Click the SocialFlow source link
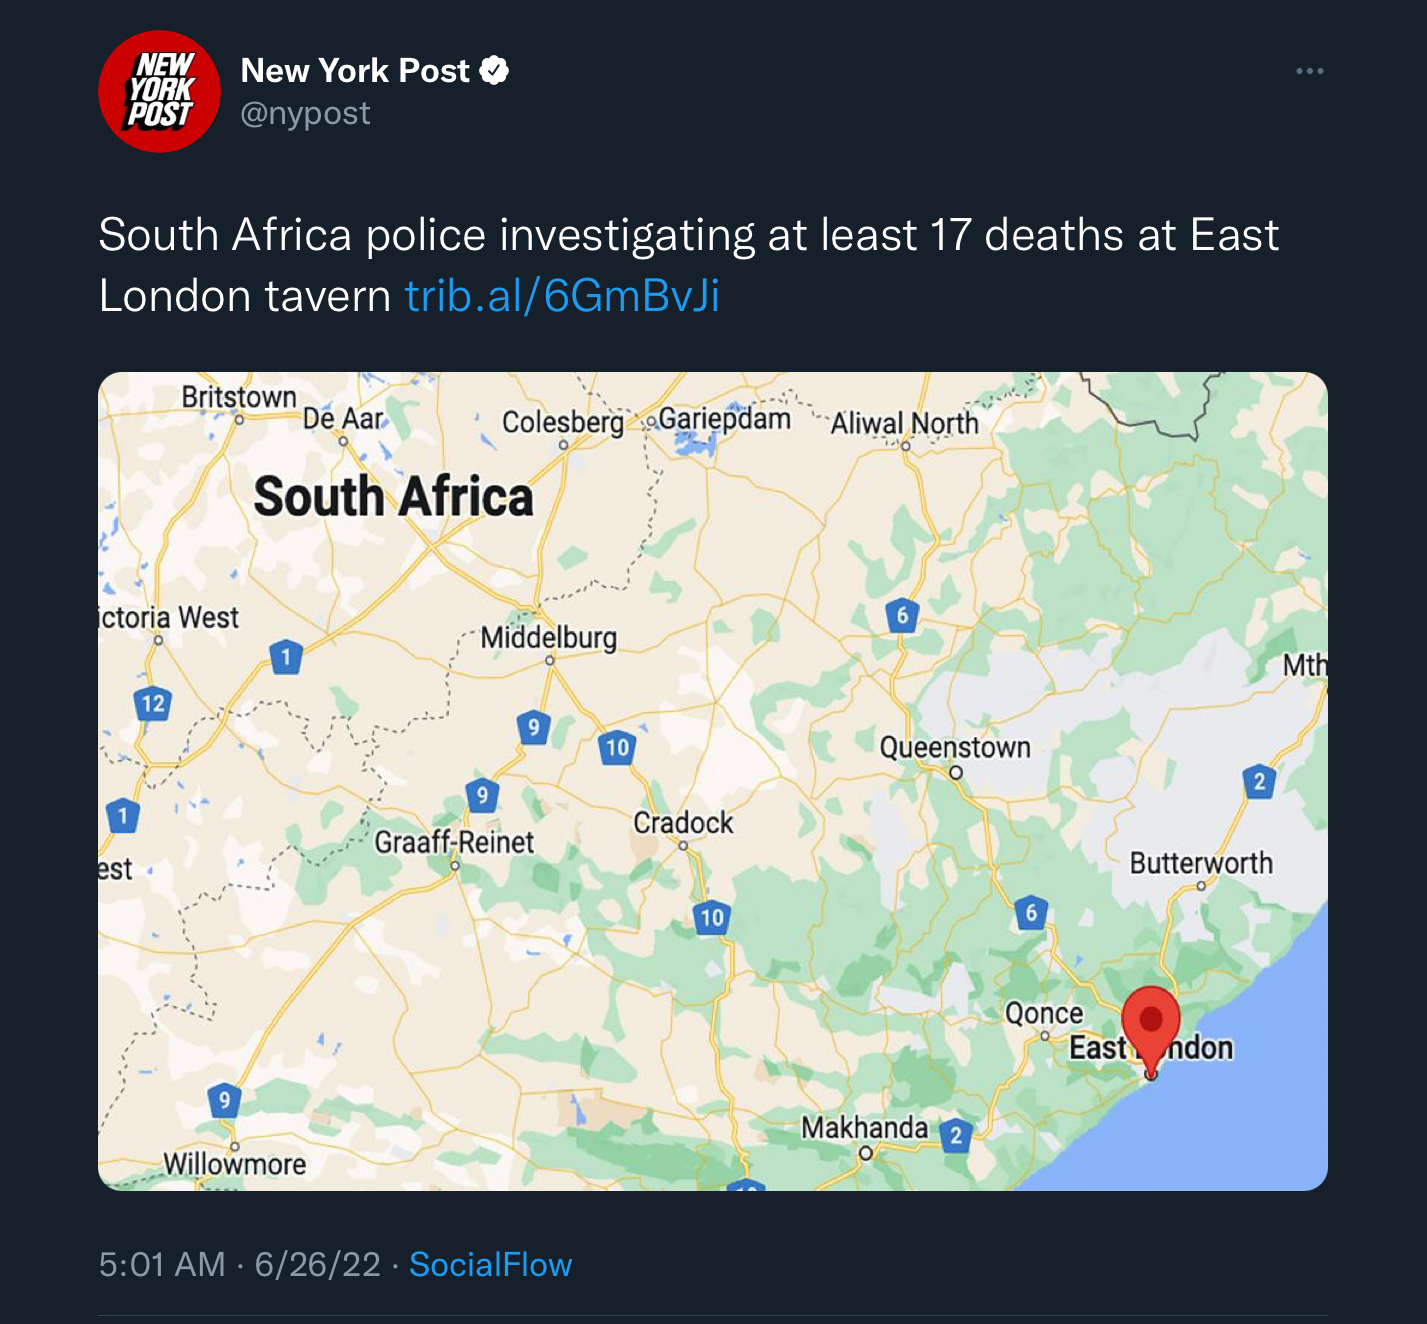Image resolution: width=1427 pixels, height=1324 pixels. coord(490,1264)
